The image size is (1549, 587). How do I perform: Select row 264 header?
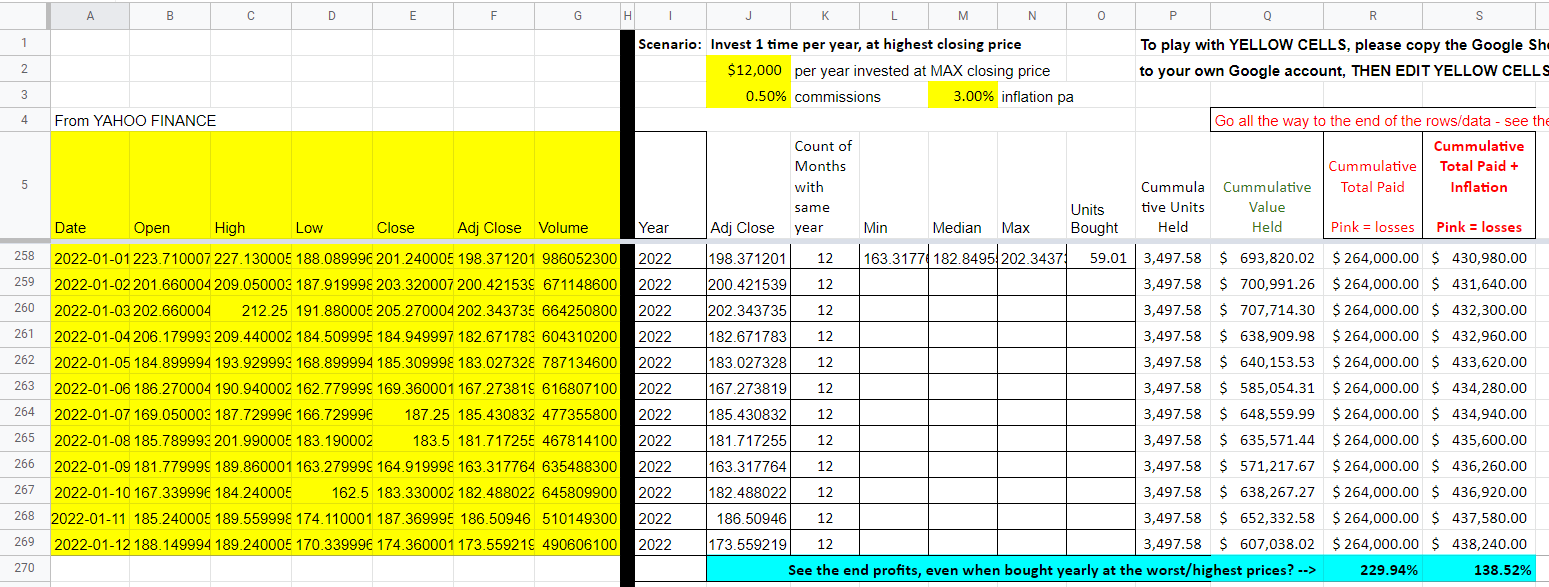pyautogui.click(x=24, y=414)
